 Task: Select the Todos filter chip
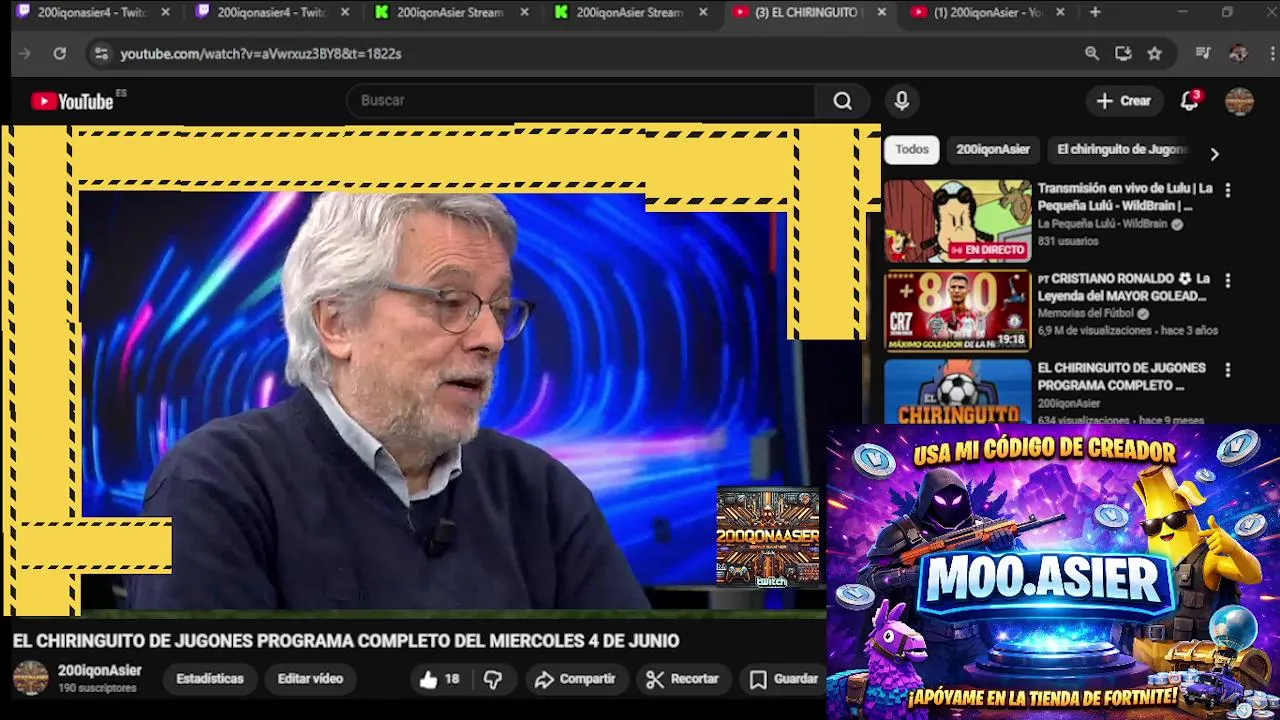click(911, 150)
